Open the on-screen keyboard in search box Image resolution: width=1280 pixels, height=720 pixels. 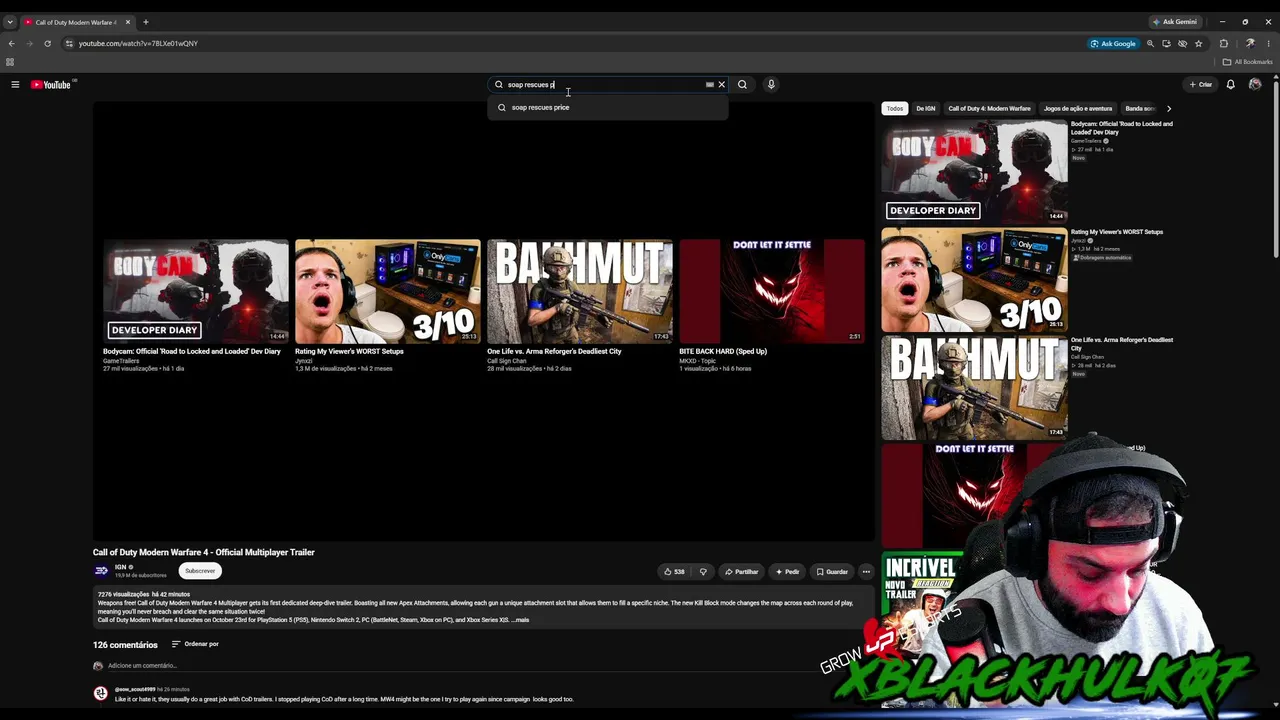[x=710, y=85]
